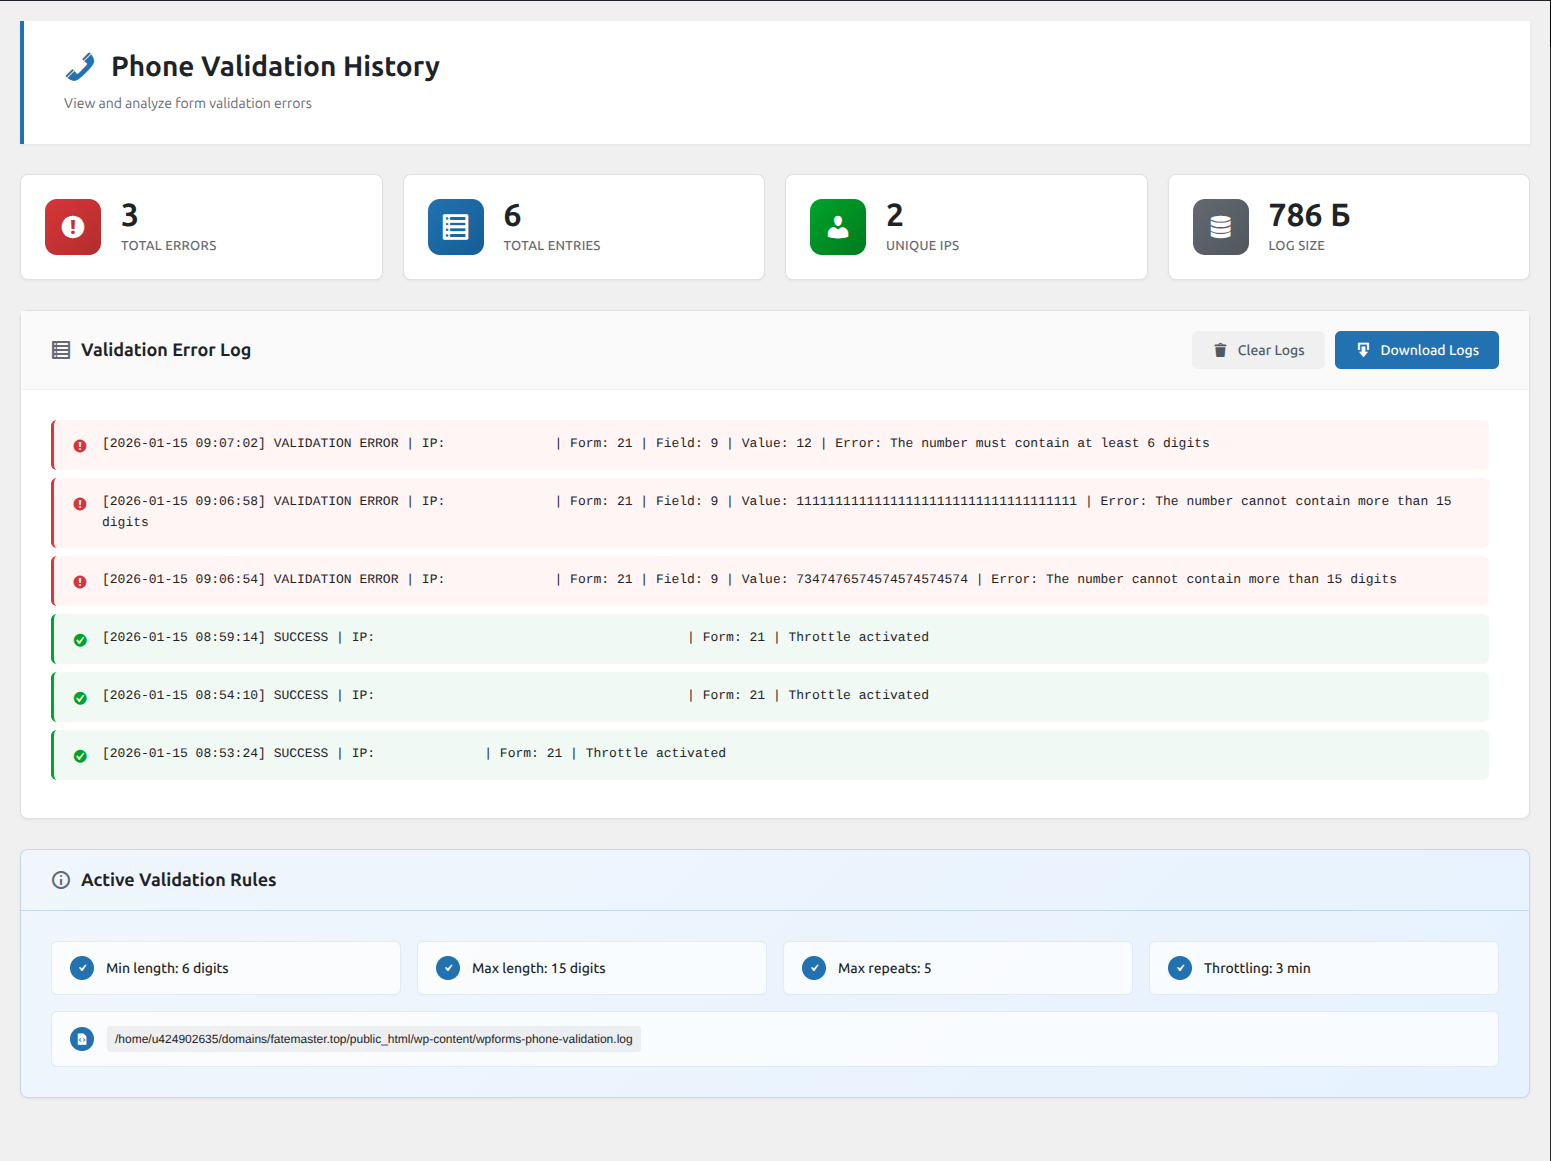Click the 'Max repeats: 5' rule text
Viewport: 1551px width, 1161px height.
point(885,968)
